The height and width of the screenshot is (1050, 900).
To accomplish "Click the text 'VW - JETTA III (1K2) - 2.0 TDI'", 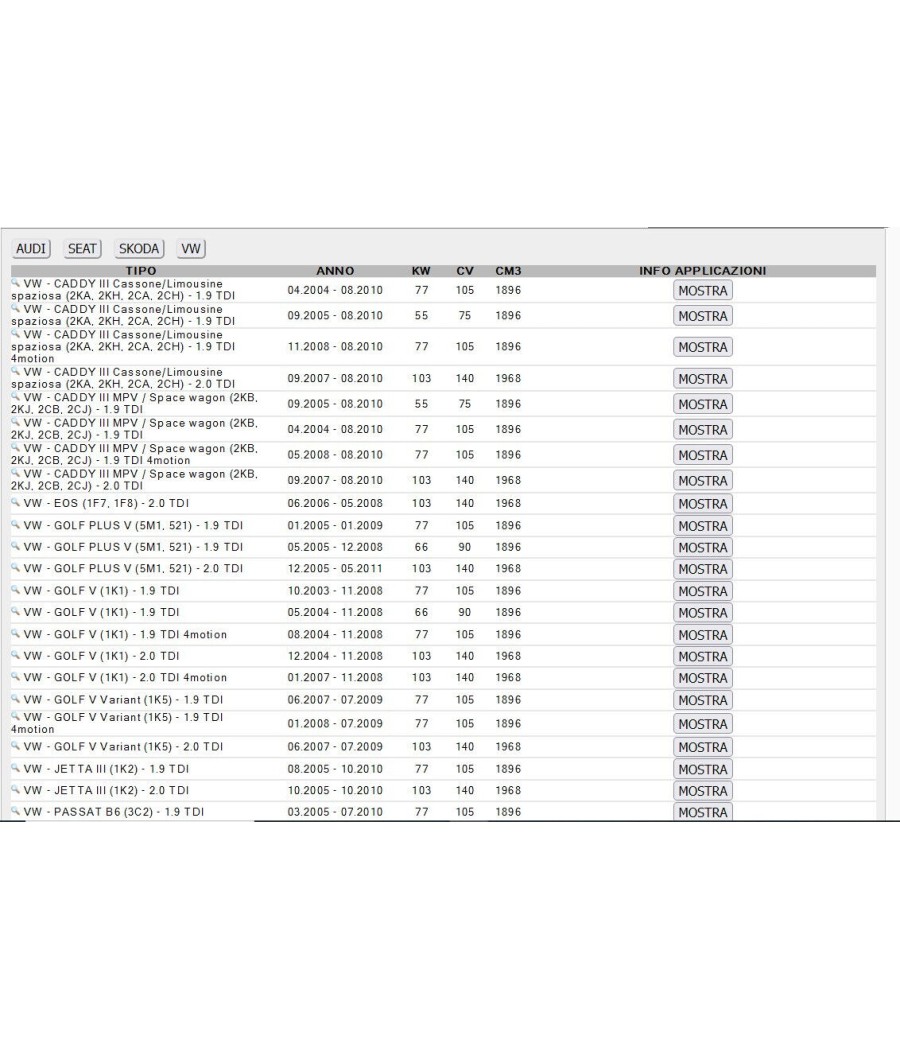I will [x=106, y=790].
